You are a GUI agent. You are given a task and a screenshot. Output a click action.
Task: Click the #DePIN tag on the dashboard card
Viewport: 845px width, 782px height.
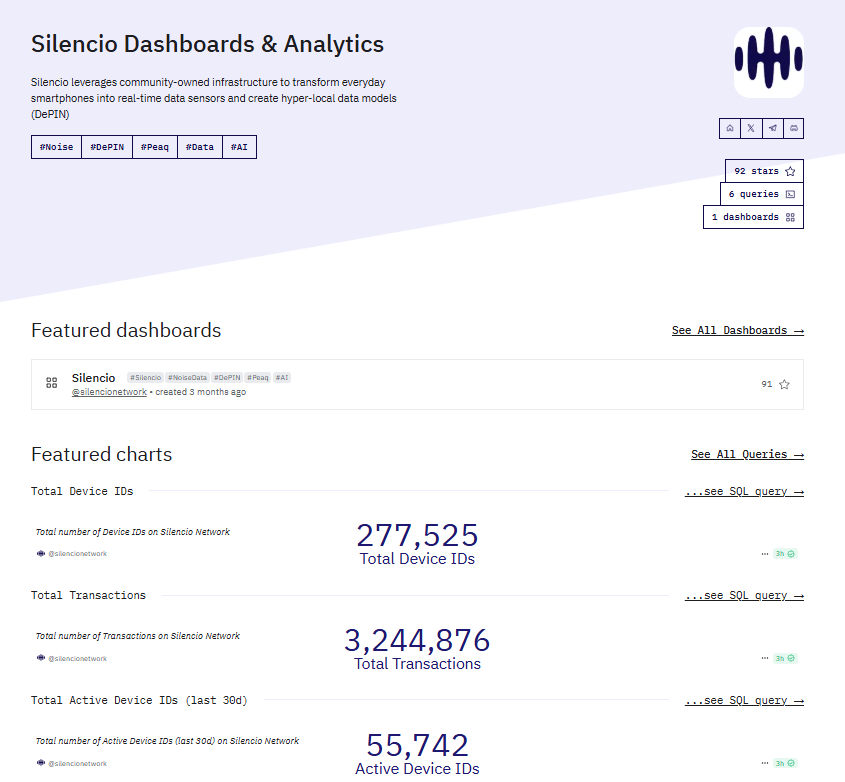227,378
